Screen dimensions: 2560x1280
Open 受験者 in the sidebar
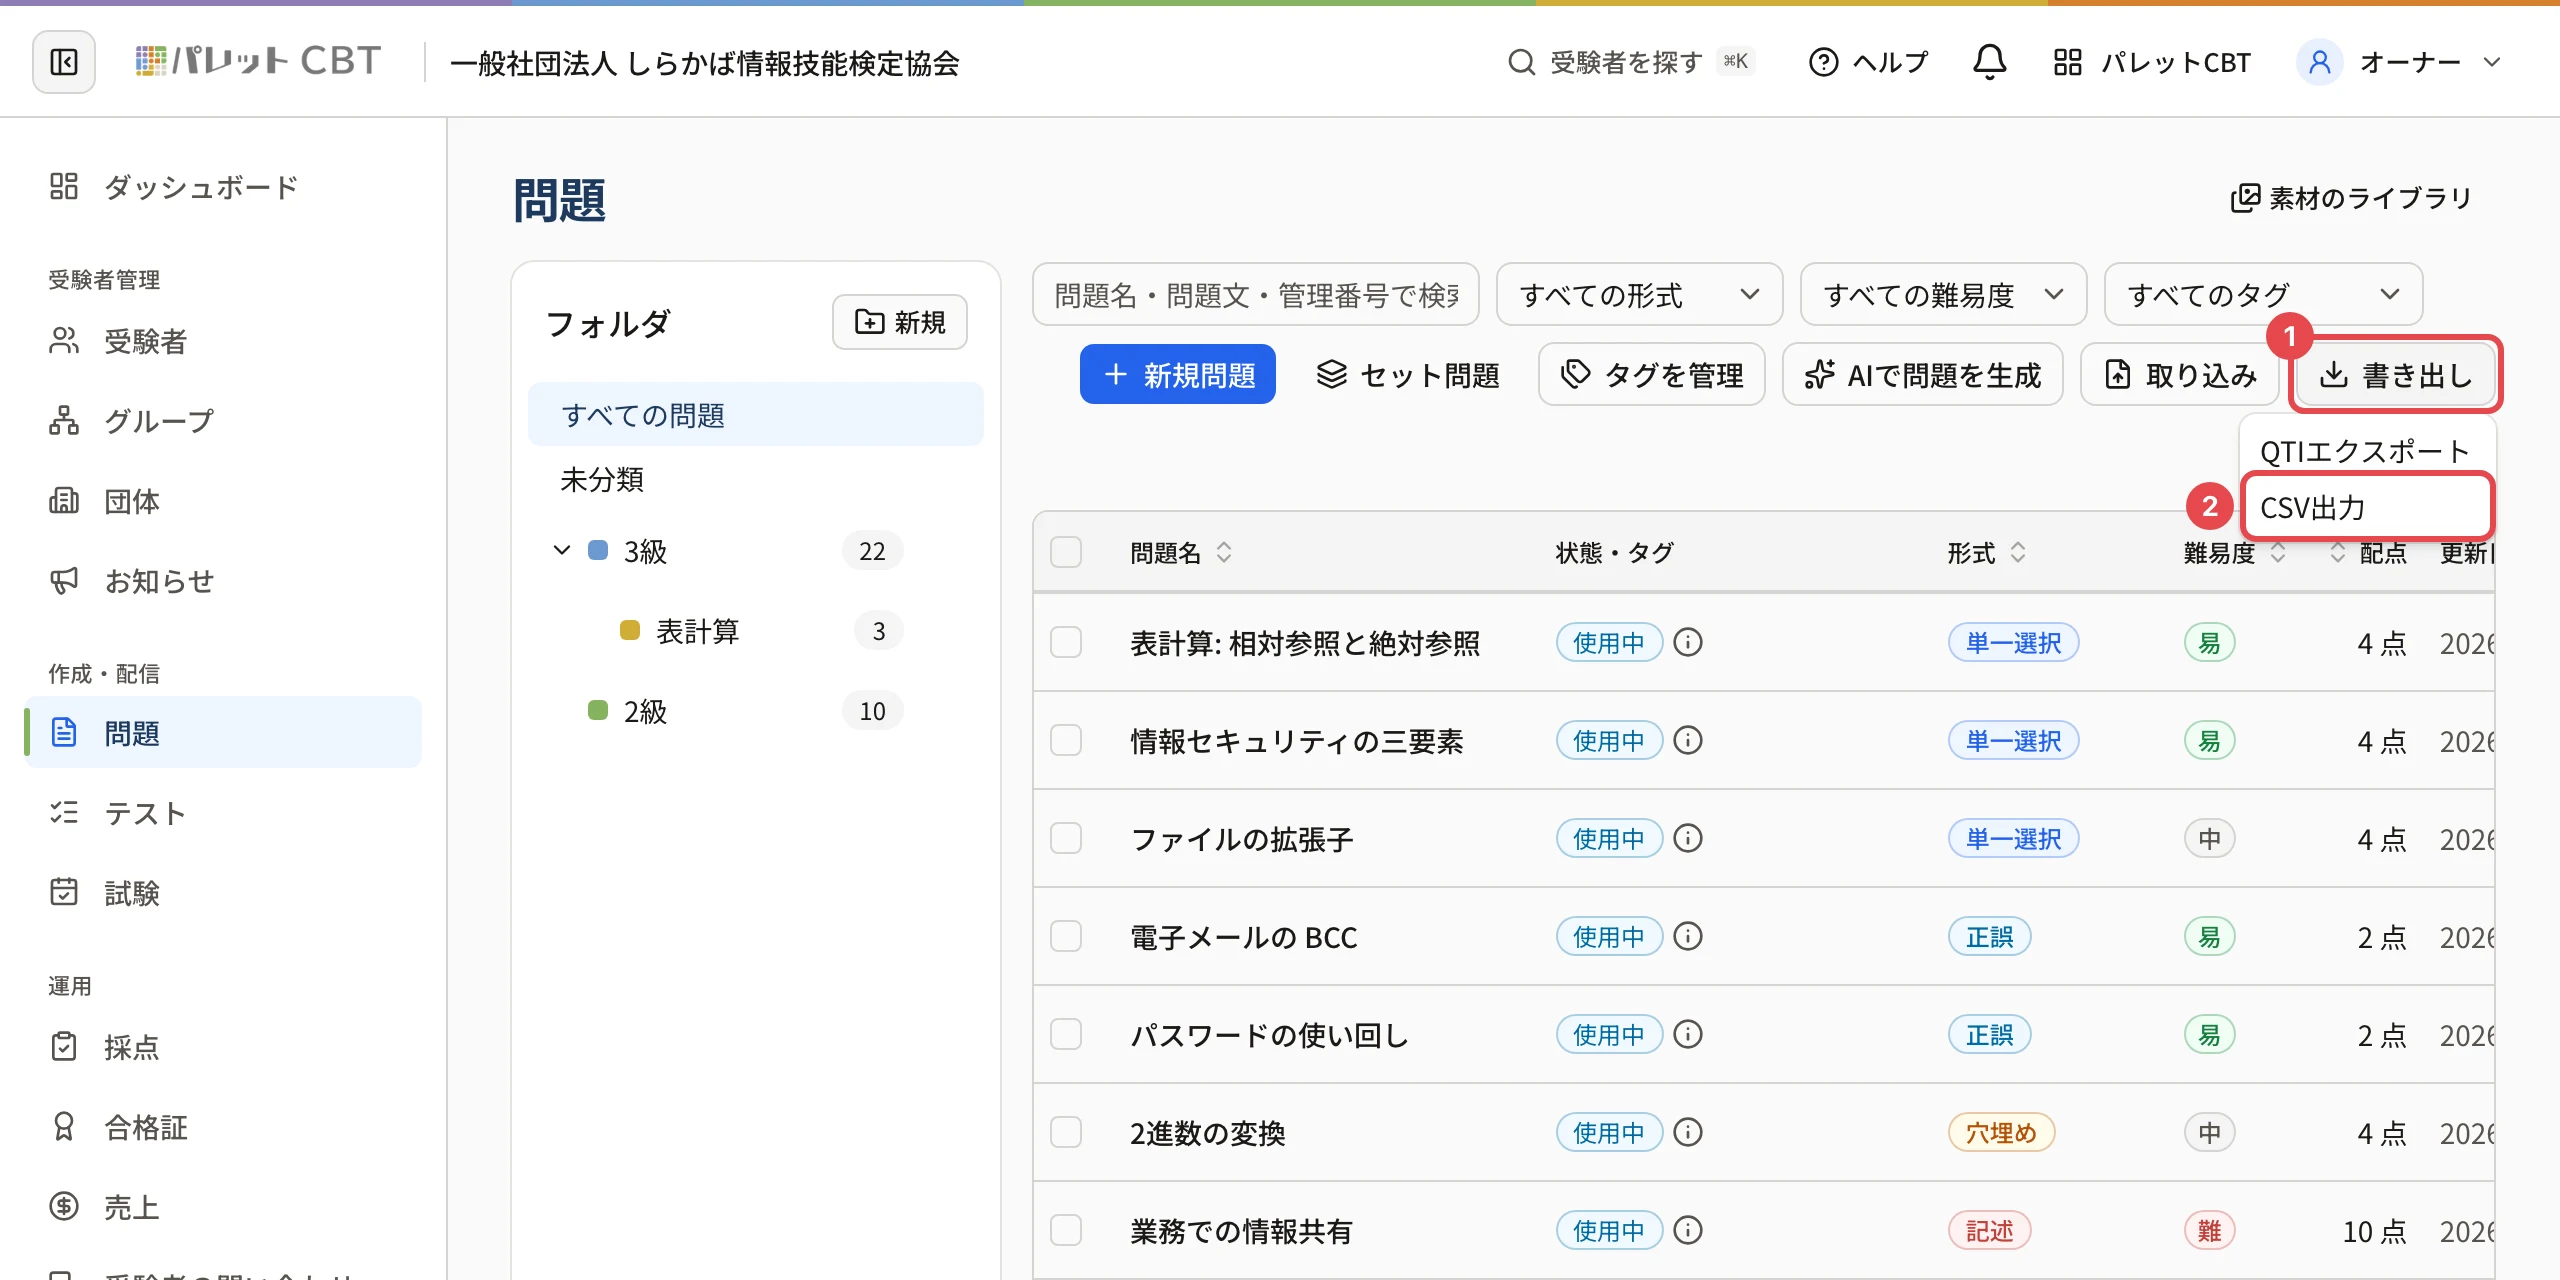[222, 341]
